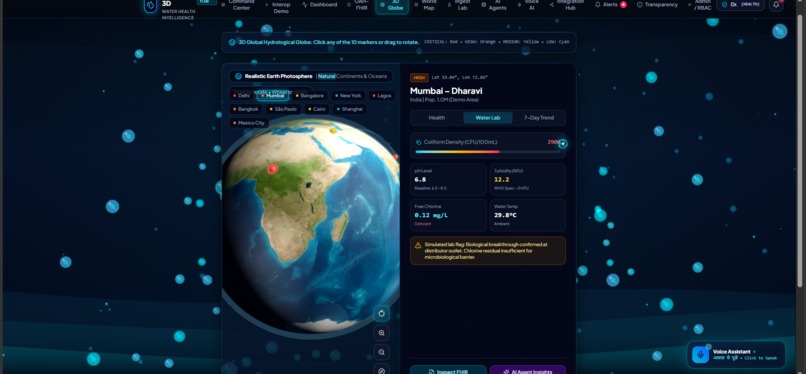The width and height of the screenshot is (806, 374).
Task: Select the Bangkok city chip
Action: click(246, 109)
